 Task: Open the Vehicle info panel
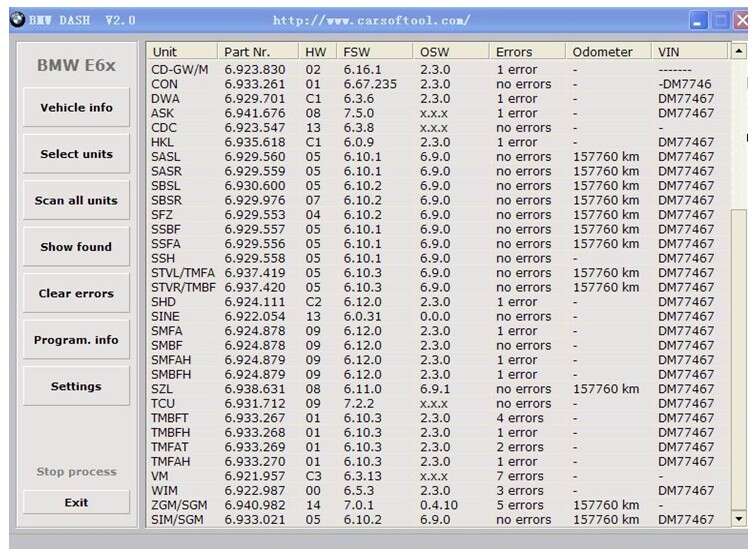pos(76,108)
